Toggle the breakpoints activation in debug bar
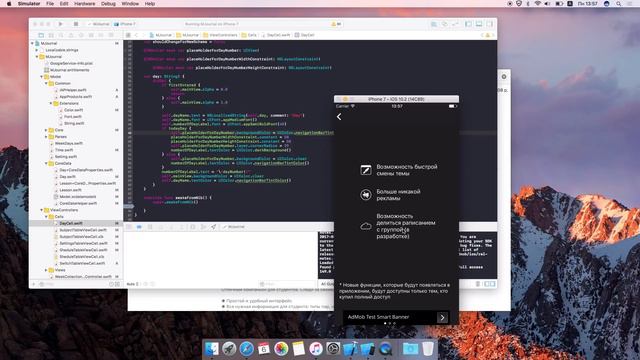 tap(139, 227)
